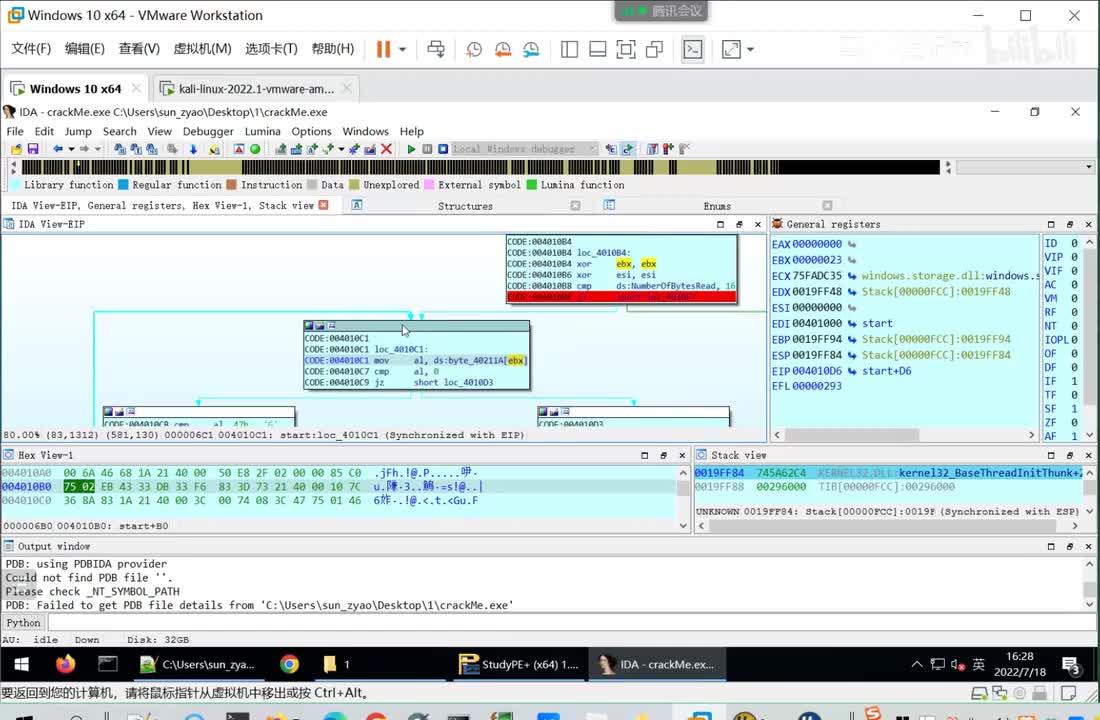Open Chrome from the guest taskbar
Screen dimensions: 1100x720
(x=289, y=664)
